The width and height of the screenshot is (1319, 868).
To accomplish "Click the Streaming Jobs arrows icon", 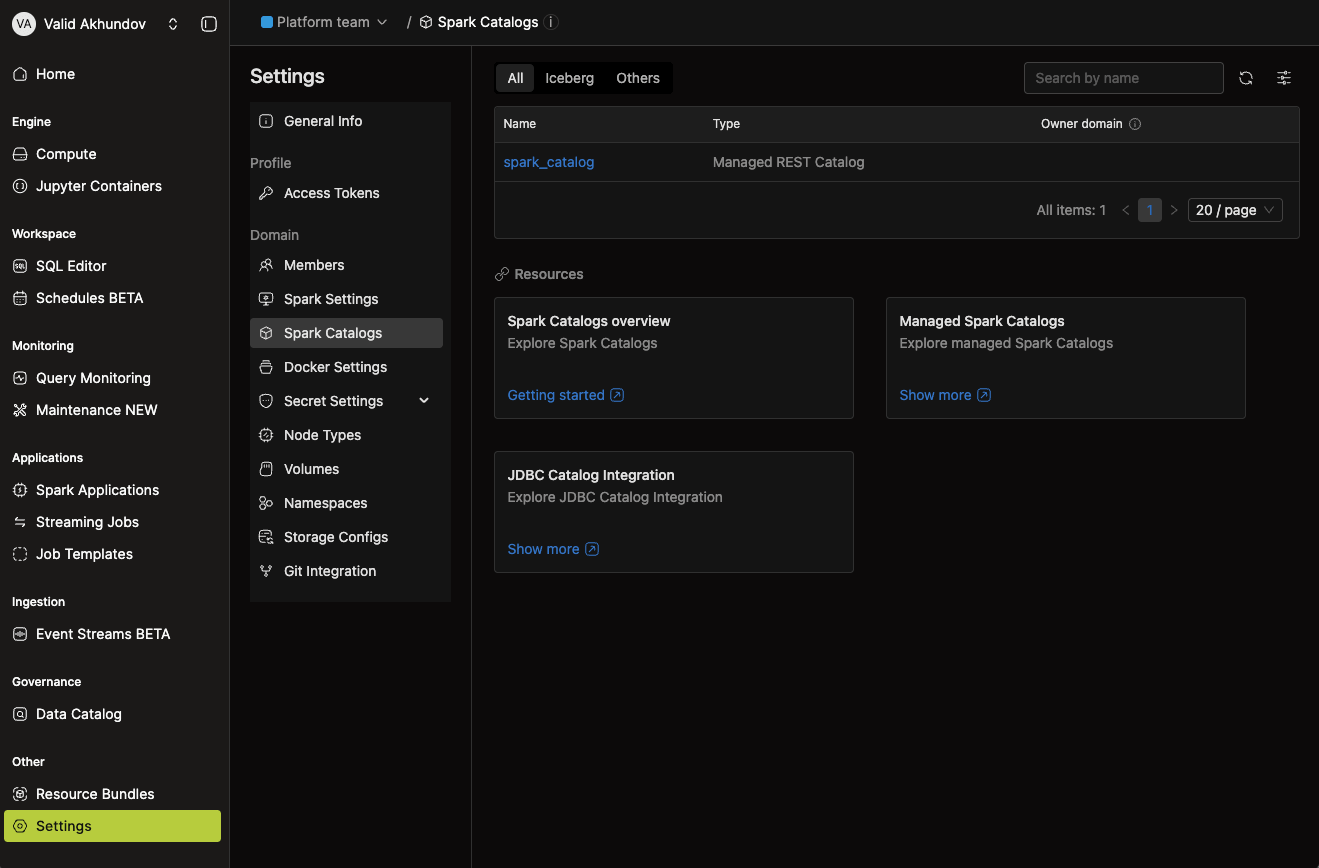I will click(x=20, y=522).
